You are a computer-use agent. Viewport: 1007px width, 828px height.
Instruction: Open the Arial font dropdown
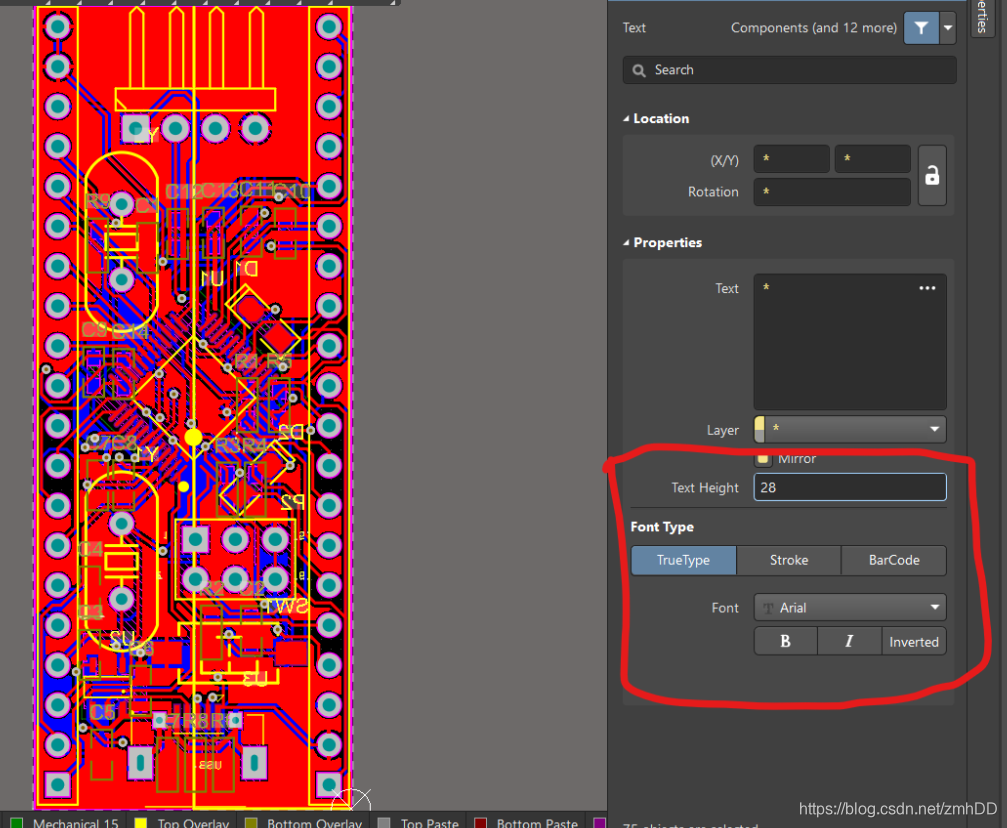(x=849, y=607)
